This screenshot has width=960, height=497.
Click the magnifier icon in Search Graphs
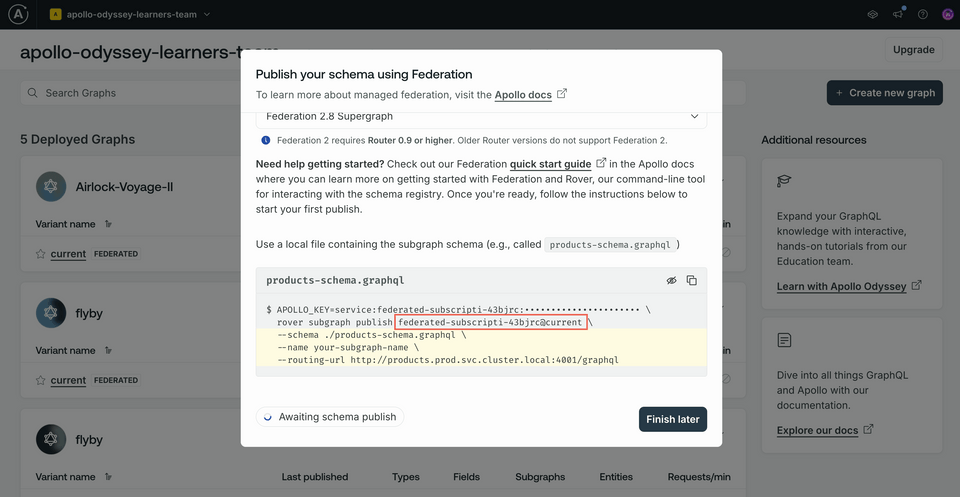(32, 93)
